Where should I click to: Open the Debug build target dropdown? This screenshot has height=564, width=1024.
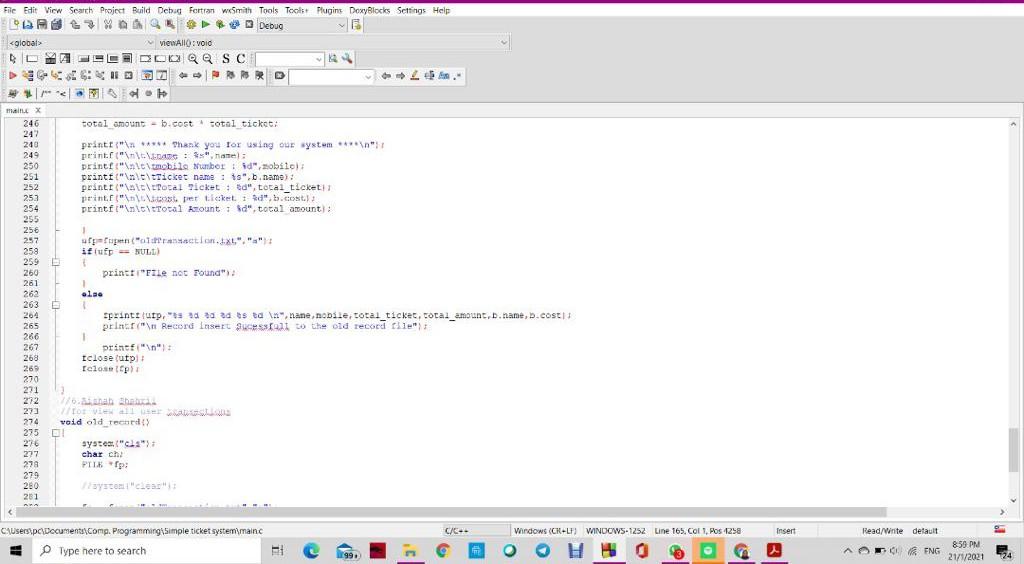click(x=341, y=25)
